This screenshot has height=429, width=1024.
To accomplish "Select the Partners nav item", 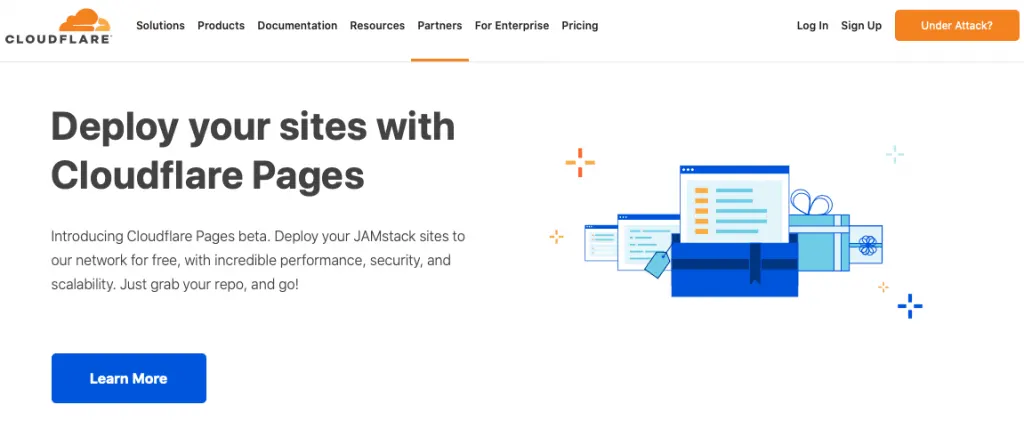I will 440,25.
